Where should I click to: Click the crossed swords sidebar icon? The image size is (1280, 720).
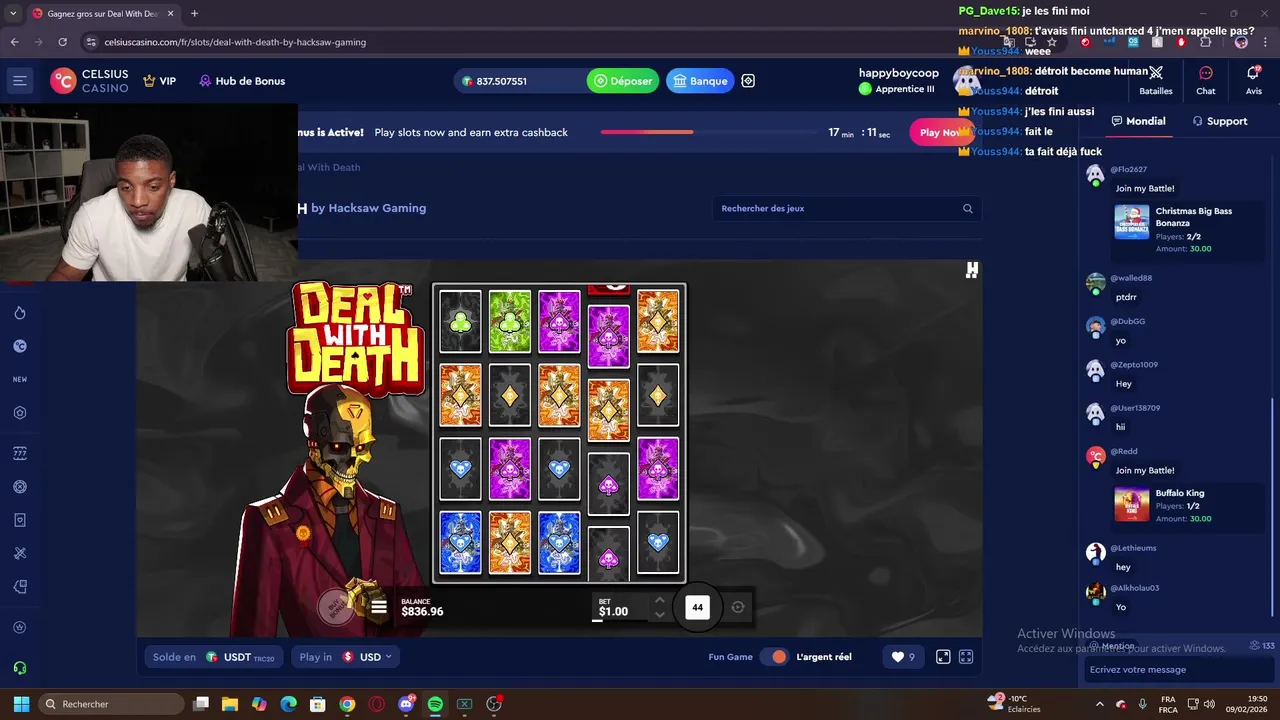[20, 553]
